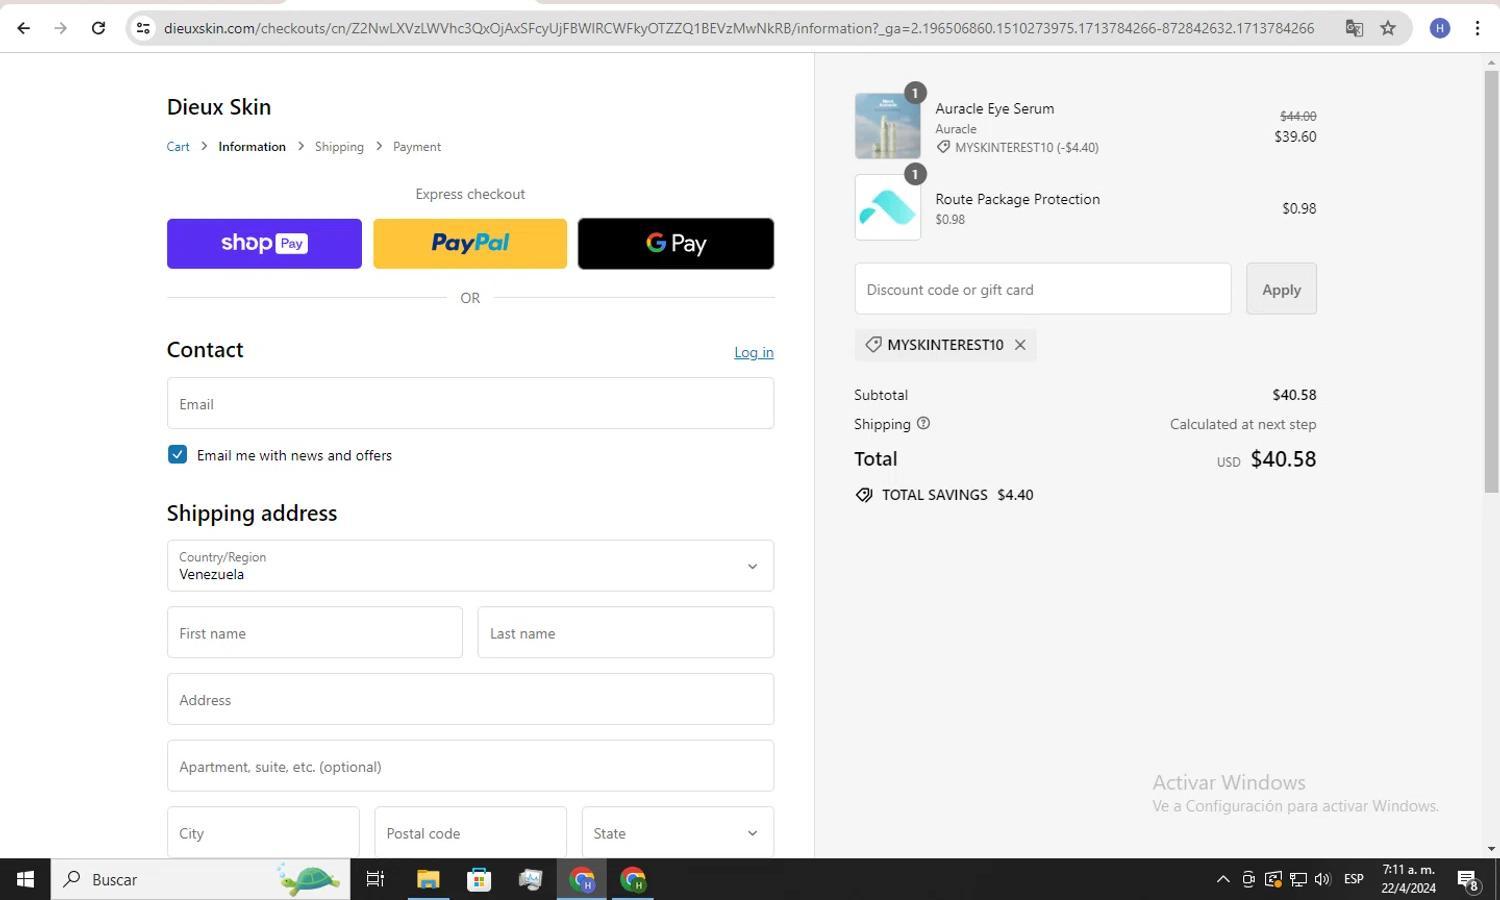Screen dimensions: 1500x900
Task: Bookmark this checkout page with the star
Action: pos(1387,27)
